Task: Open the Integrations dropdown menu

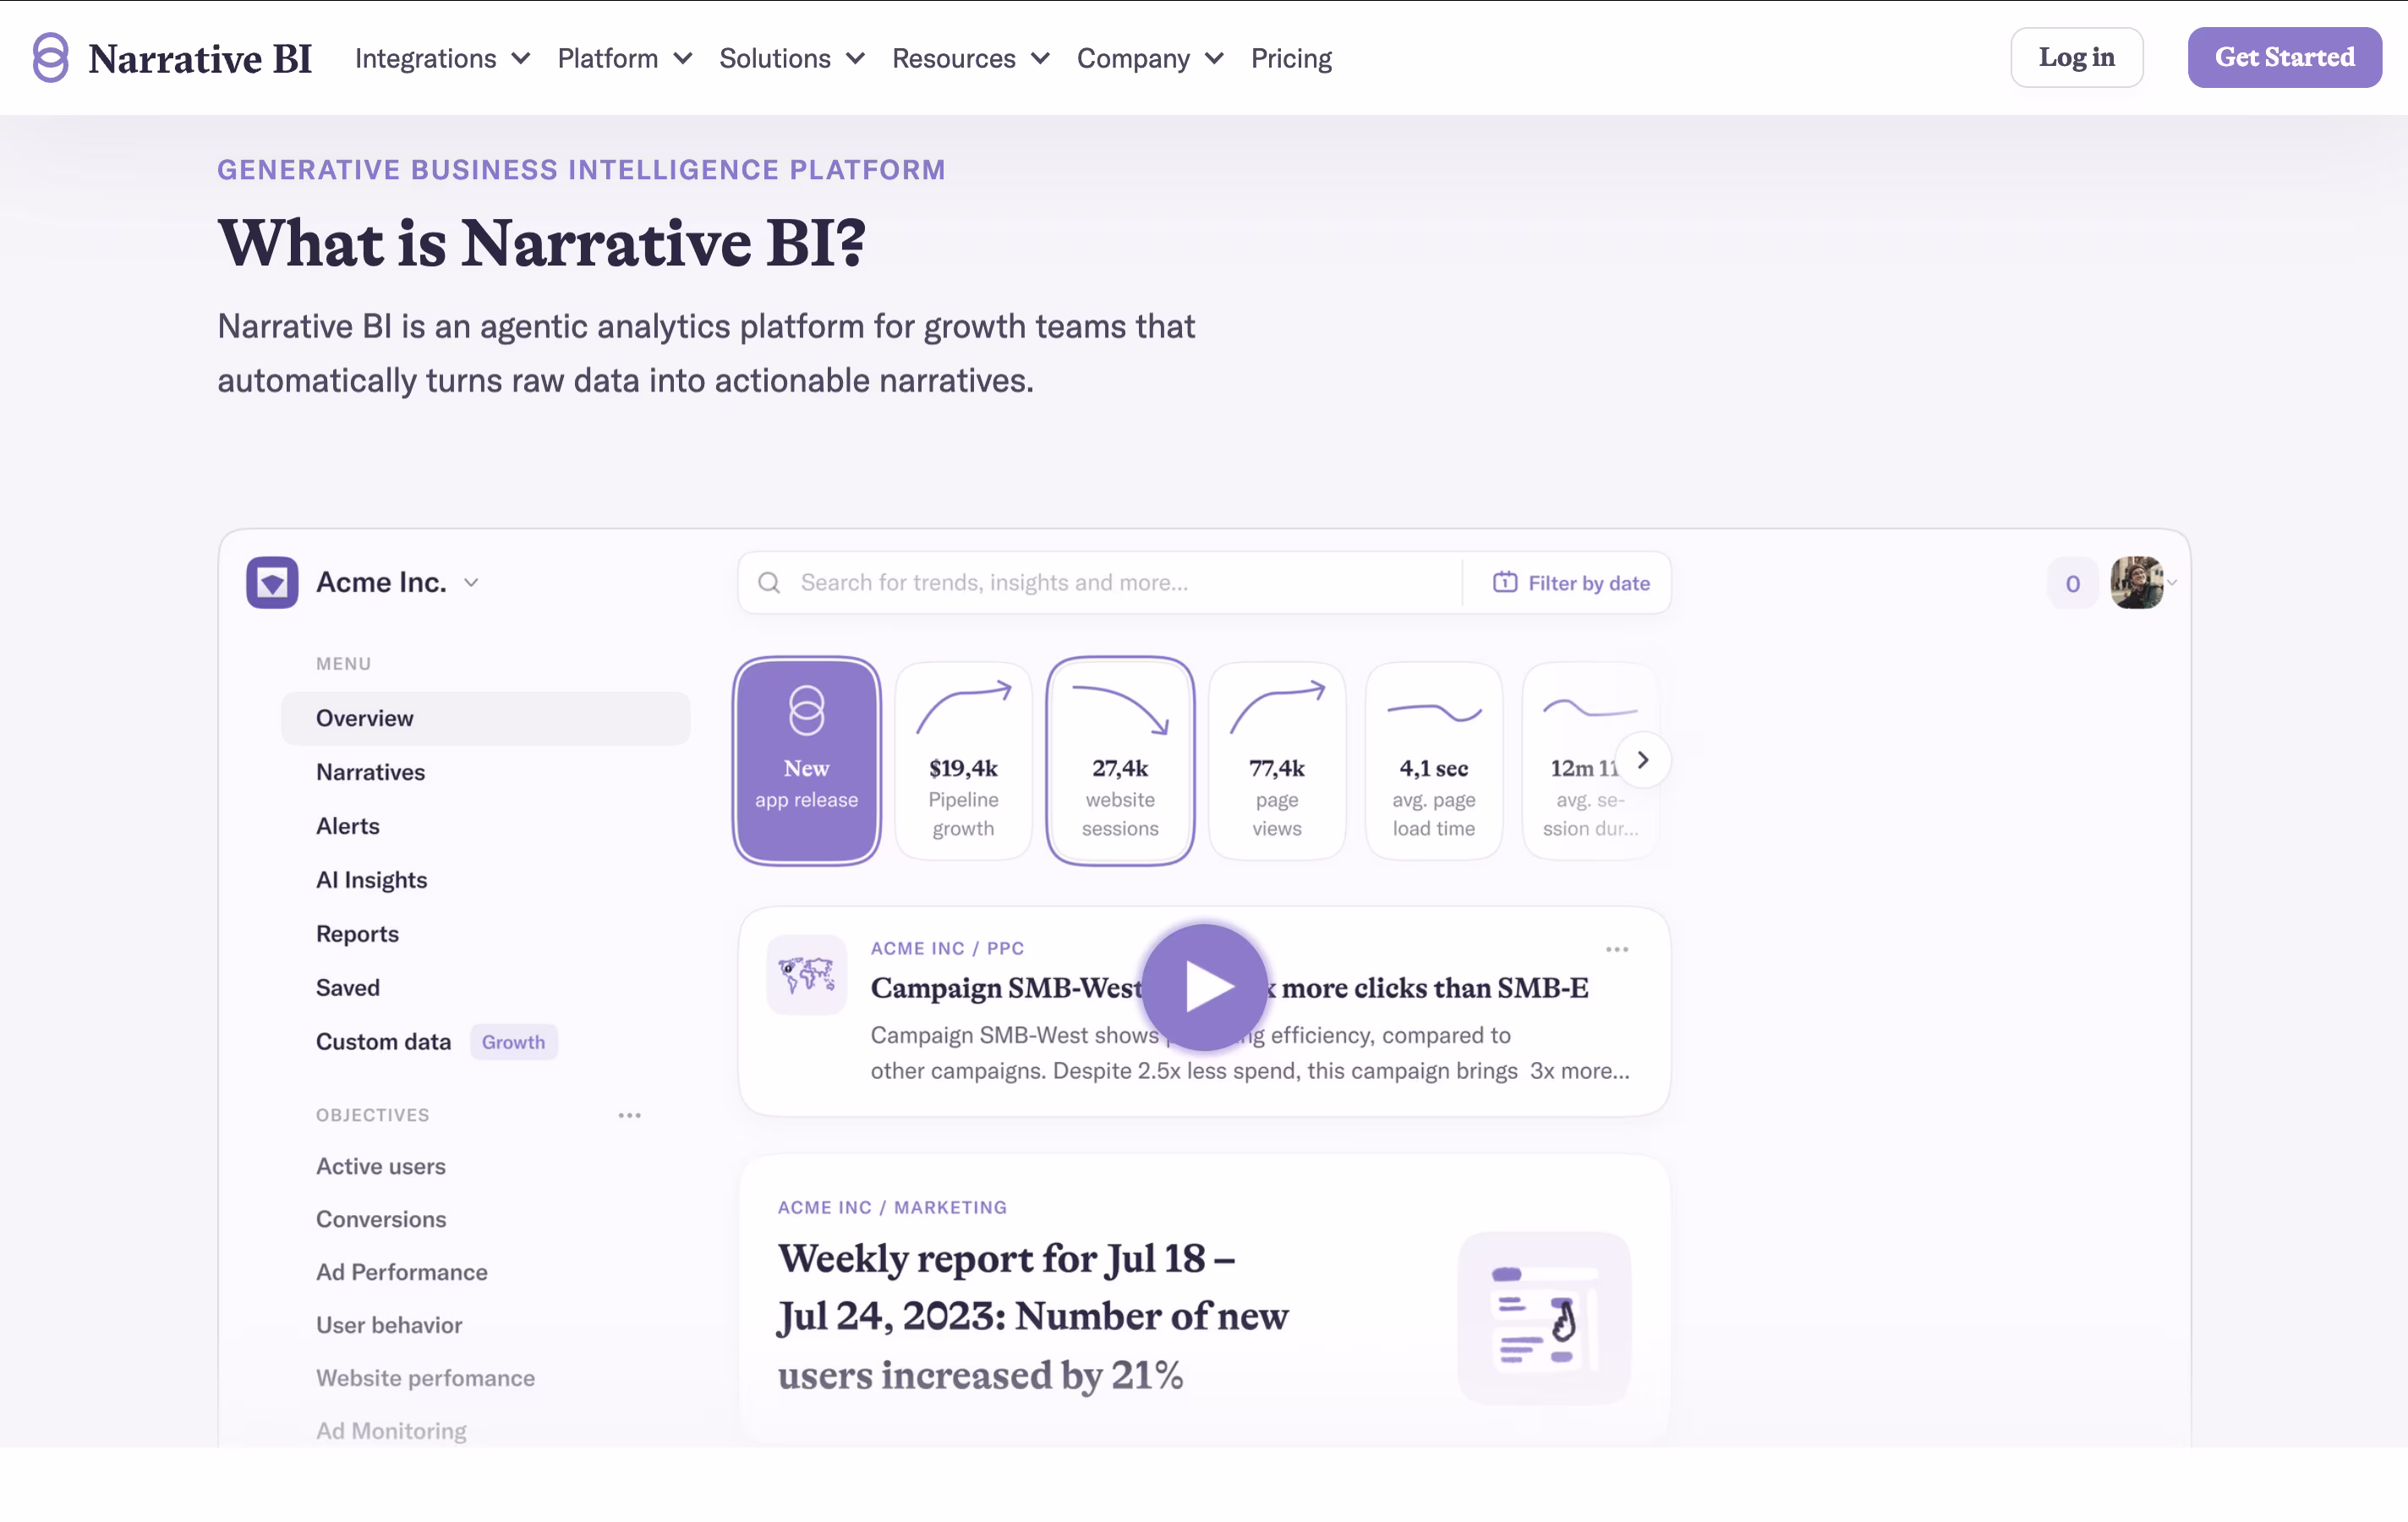Action: coord(442,58)
